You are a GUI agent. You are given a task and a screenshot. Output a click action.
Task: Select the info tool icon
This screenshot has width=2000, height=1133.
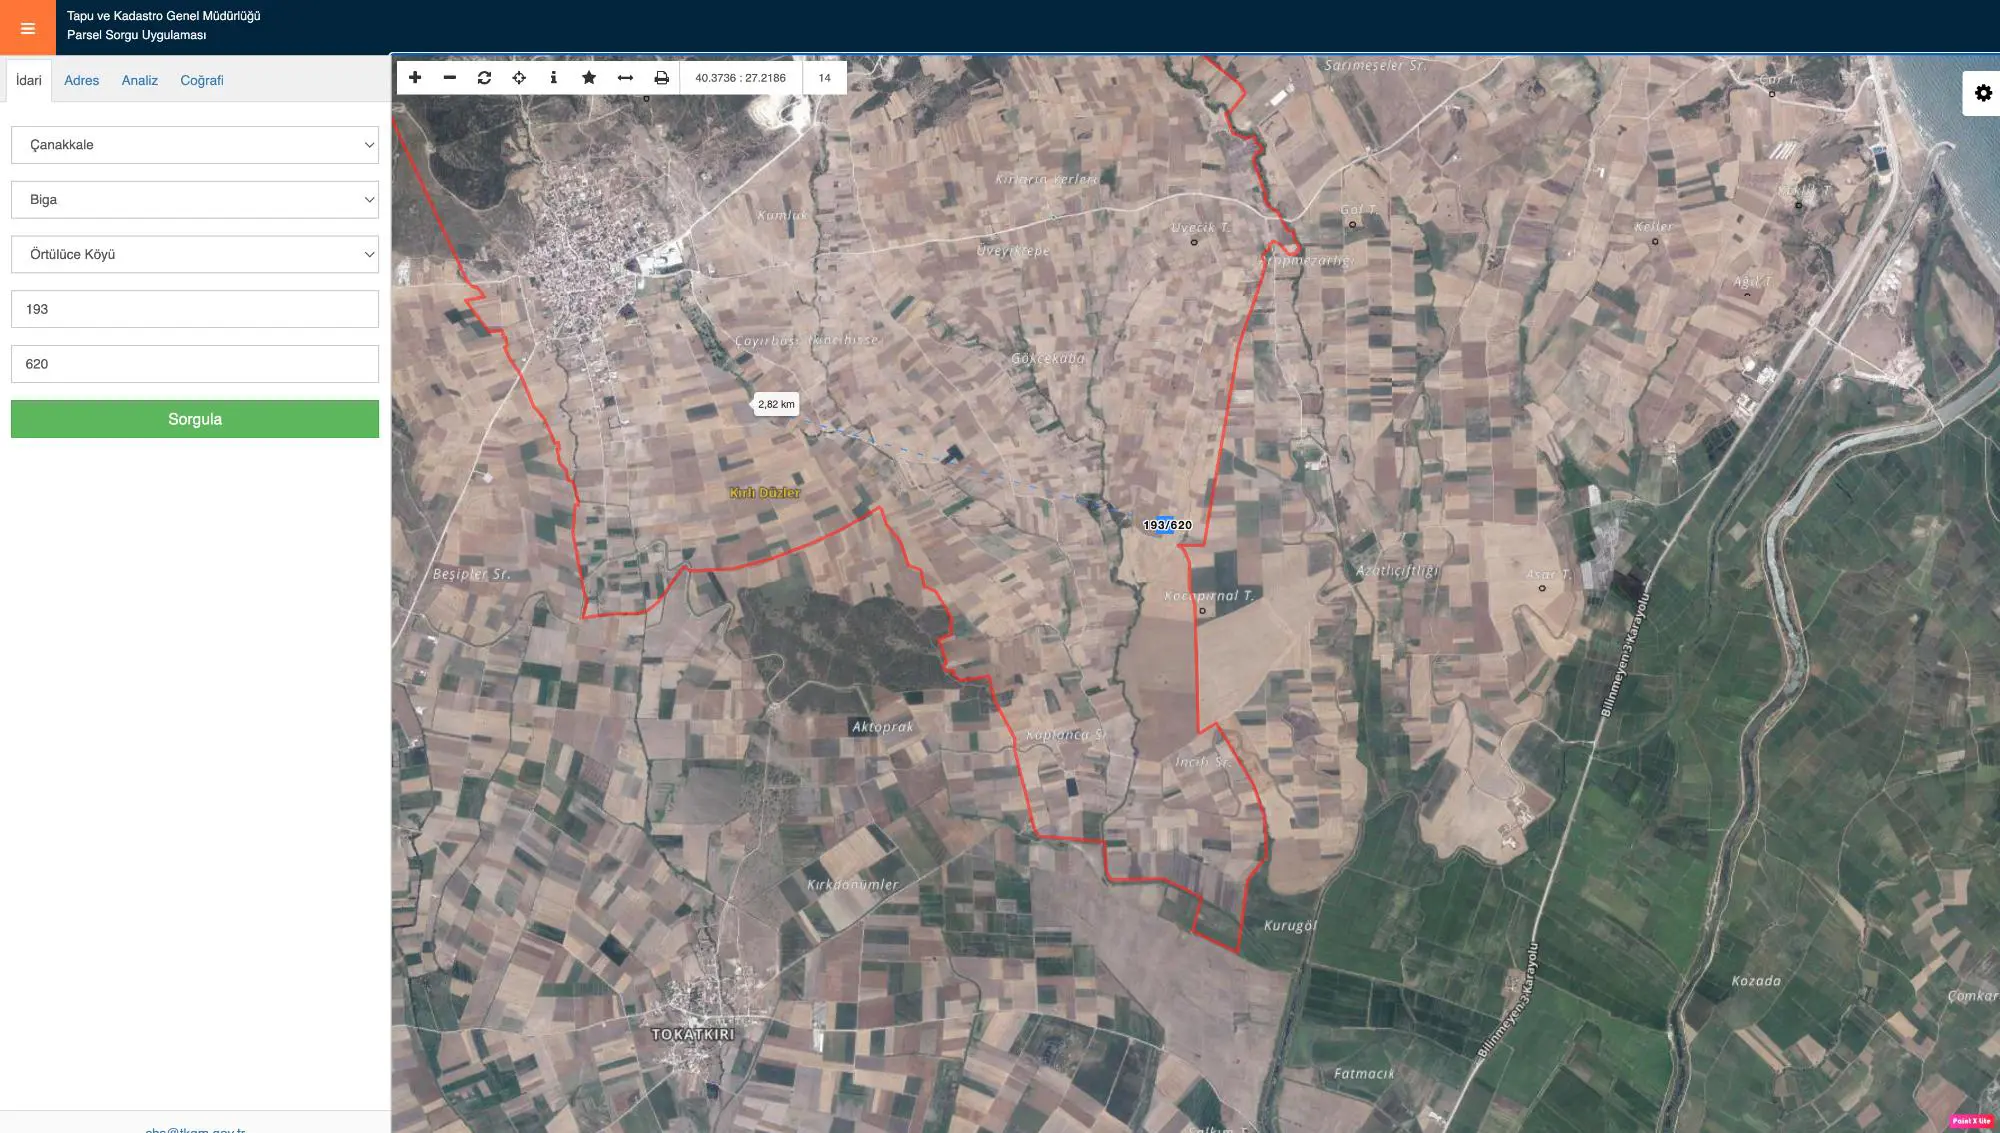click(554, 77)
